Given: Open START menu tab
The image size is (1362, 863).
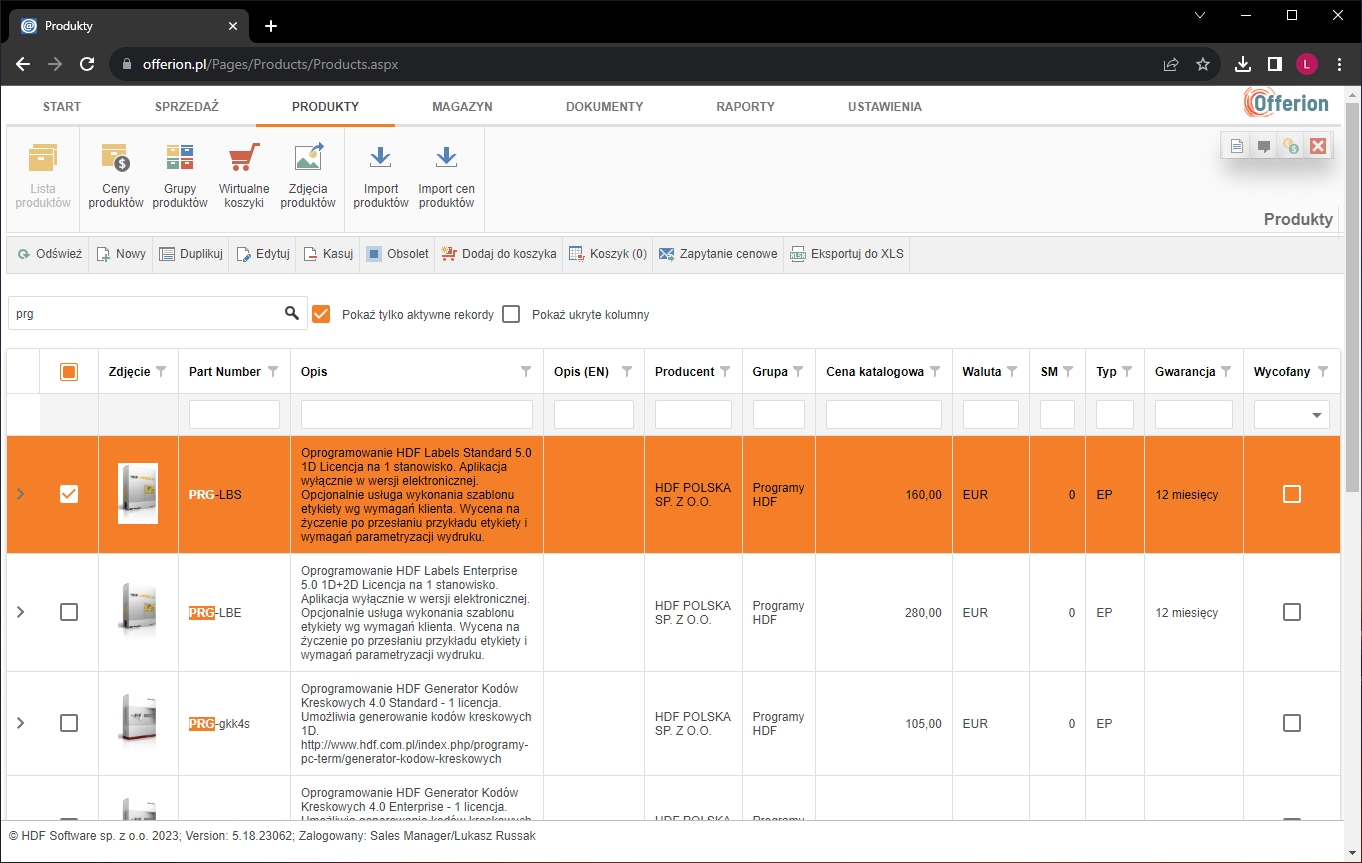Looking at the screenshot, I should pyautogui.click(x=62, y=106).
